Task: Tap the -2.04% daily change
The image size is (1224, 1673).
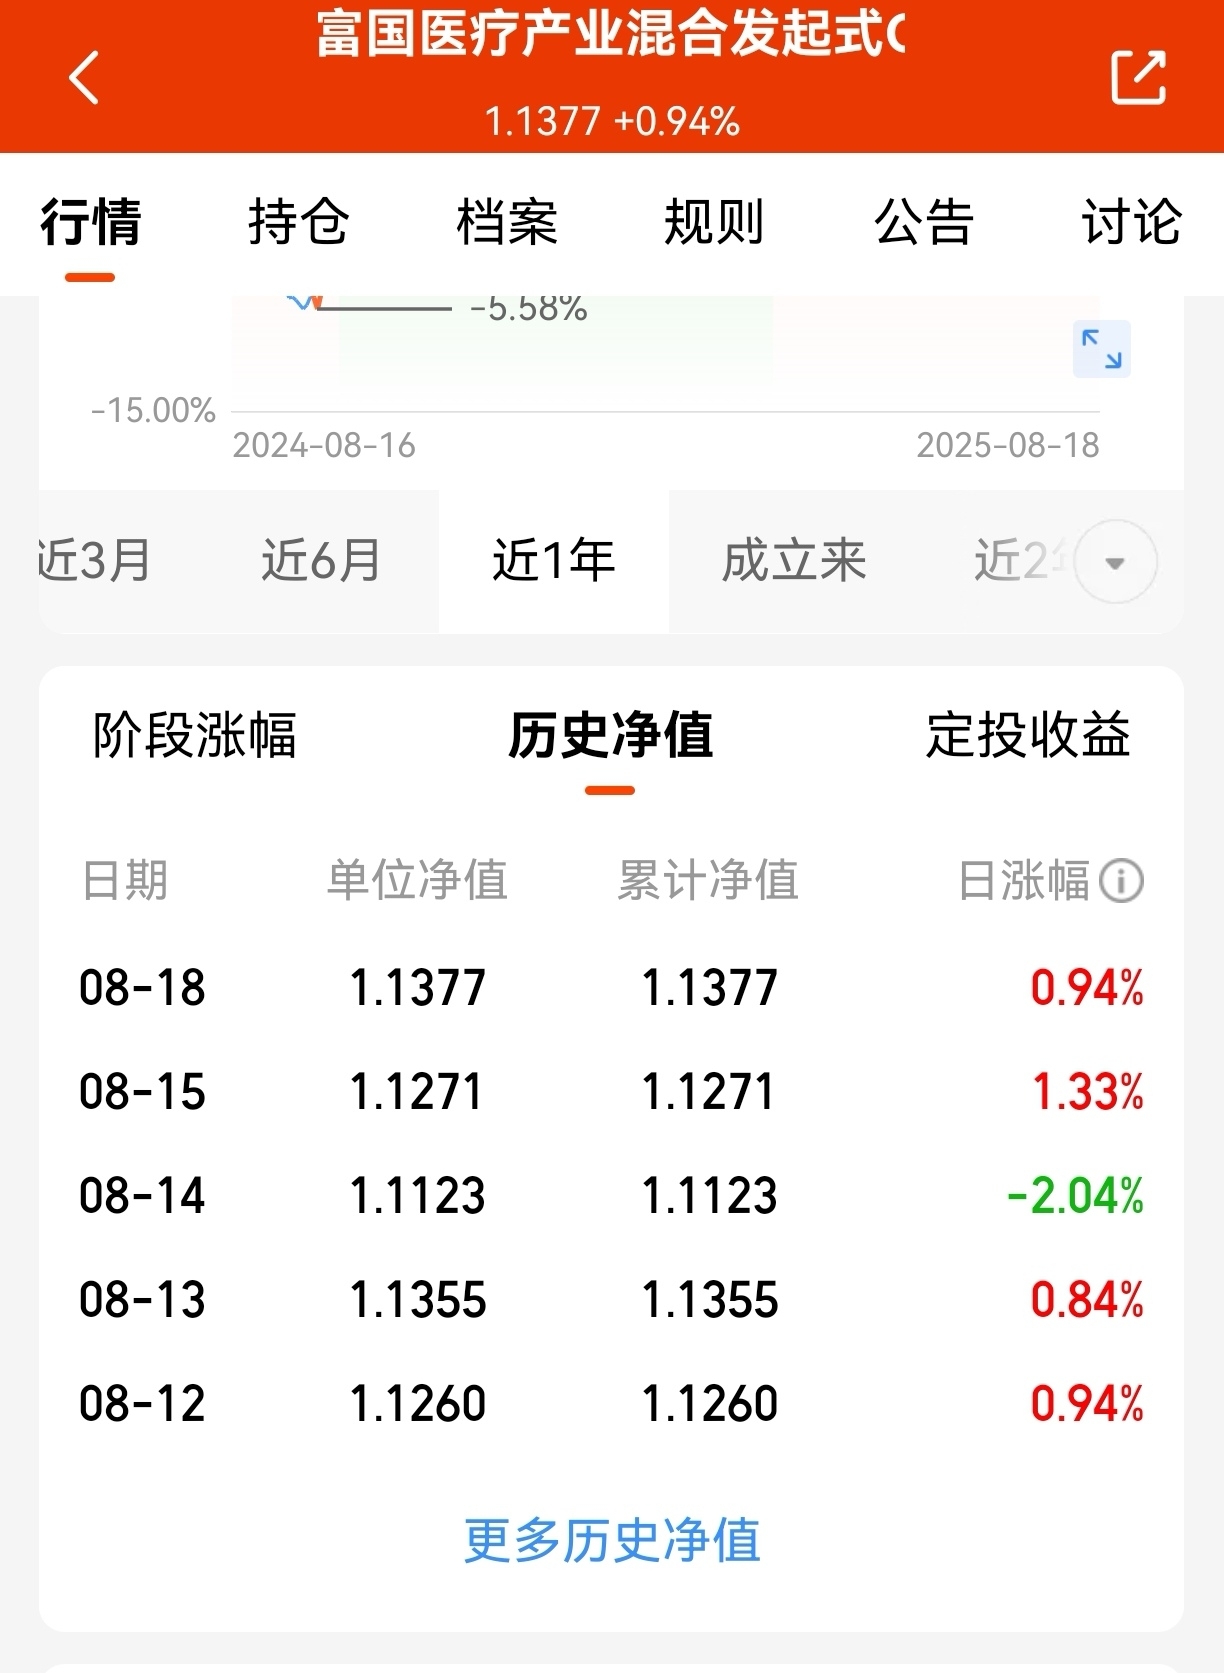Action: coord(1075,1196)
